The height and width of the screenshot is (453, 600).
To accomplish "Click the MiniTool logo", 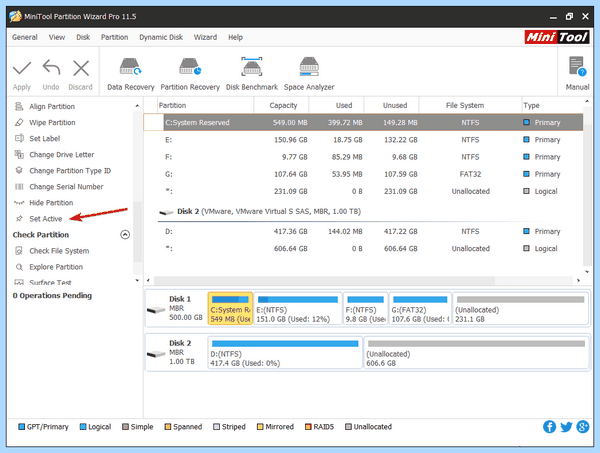I will coord(557,37).
